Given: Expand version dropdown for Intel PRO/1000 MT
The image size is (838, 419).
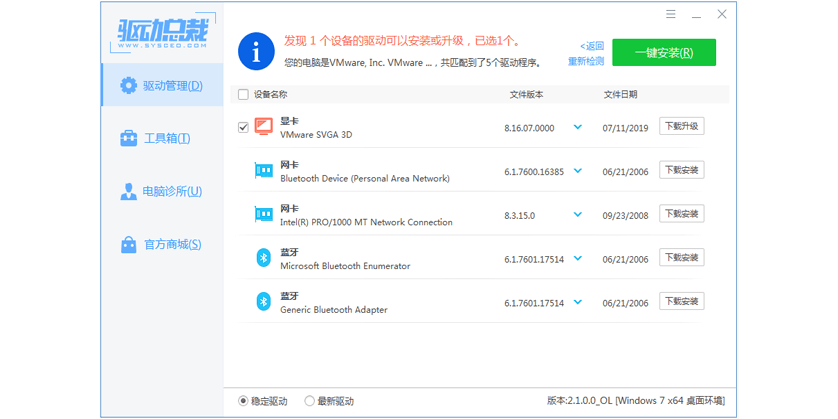Looking at the screenshot, I should point(578,215).
